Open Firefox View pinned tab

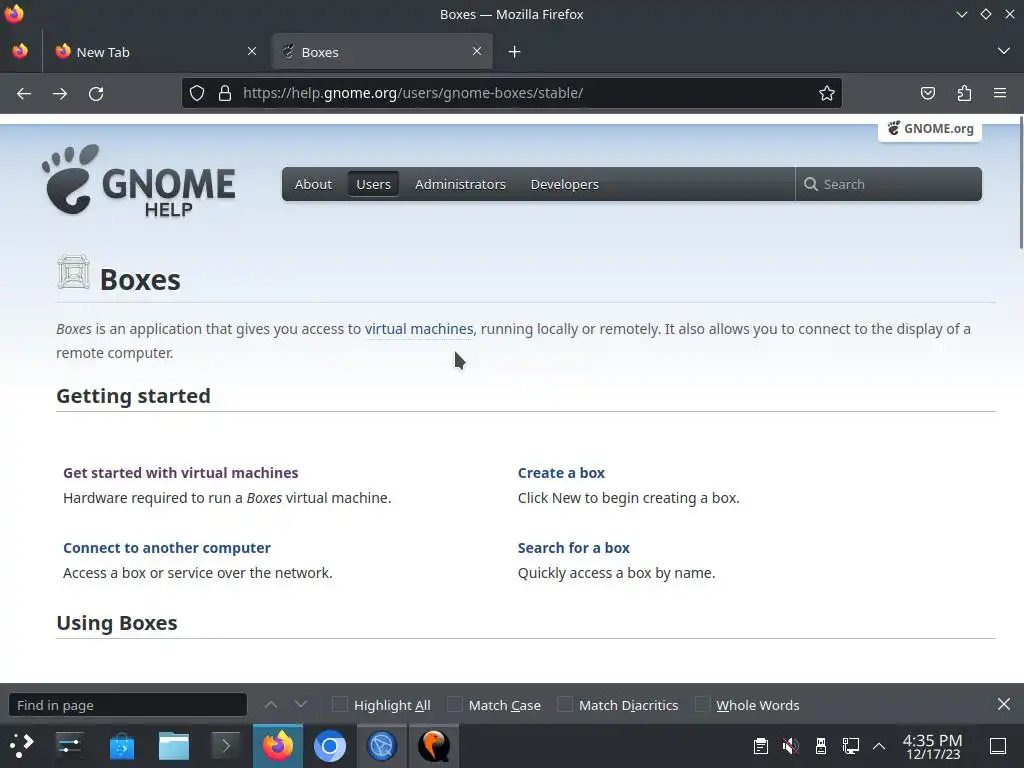point(20,52)
